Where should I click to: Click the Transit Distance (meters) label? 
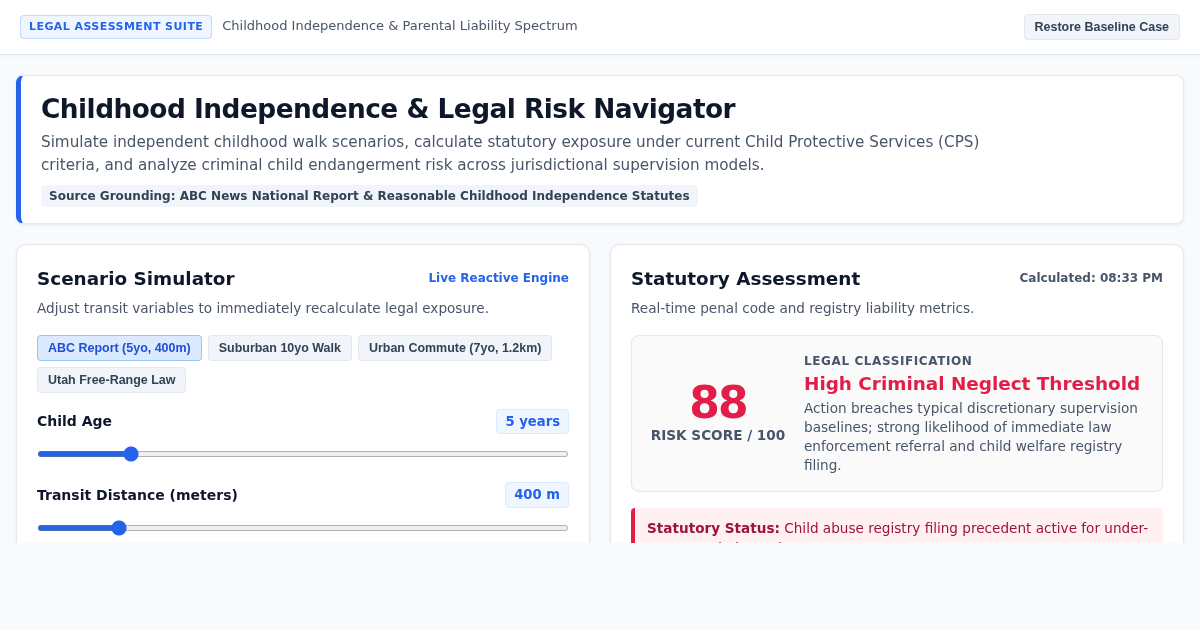pos(137,495)
